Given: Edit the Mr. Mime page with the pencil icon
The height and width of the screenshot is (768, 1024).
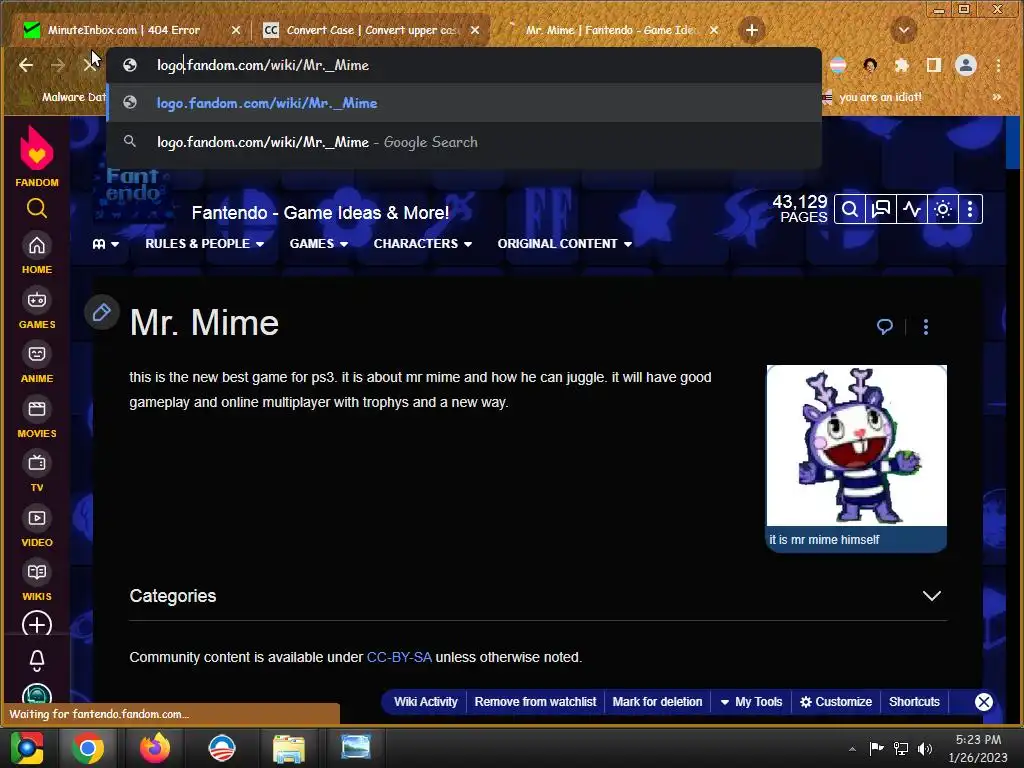Looking at the screenshot, I should [x=101, y=312].
